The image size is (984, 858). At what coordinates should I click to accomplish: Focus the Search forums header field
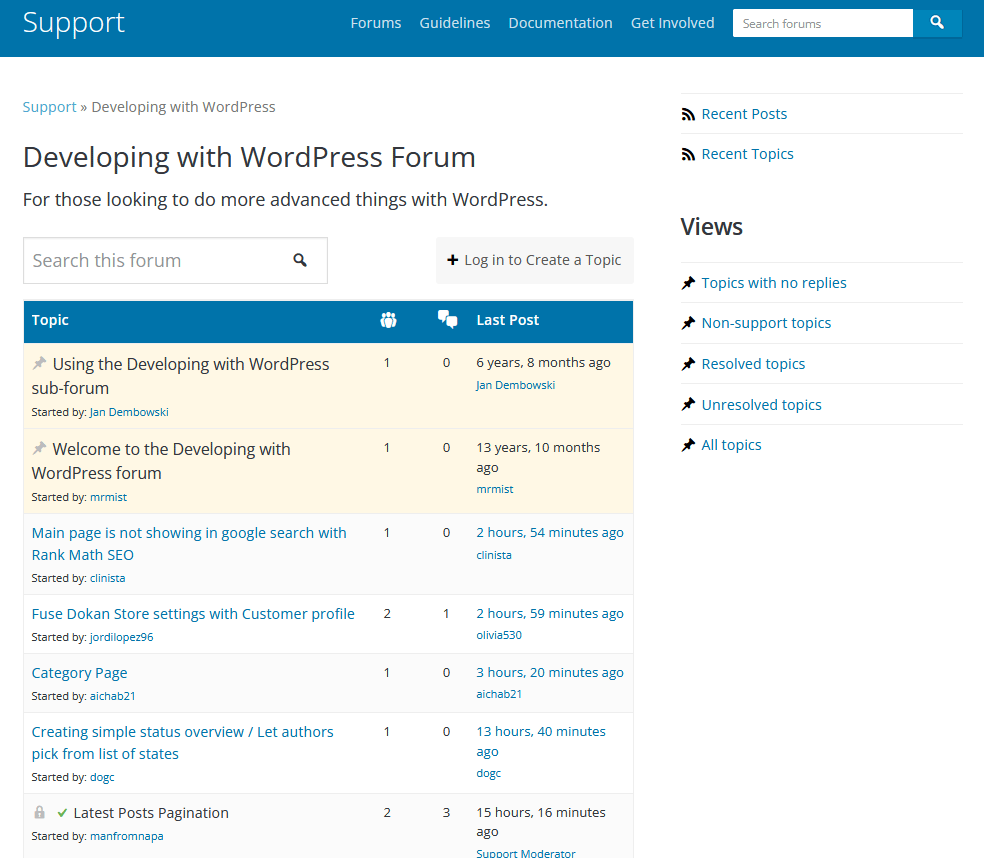[x=823, y=23]
